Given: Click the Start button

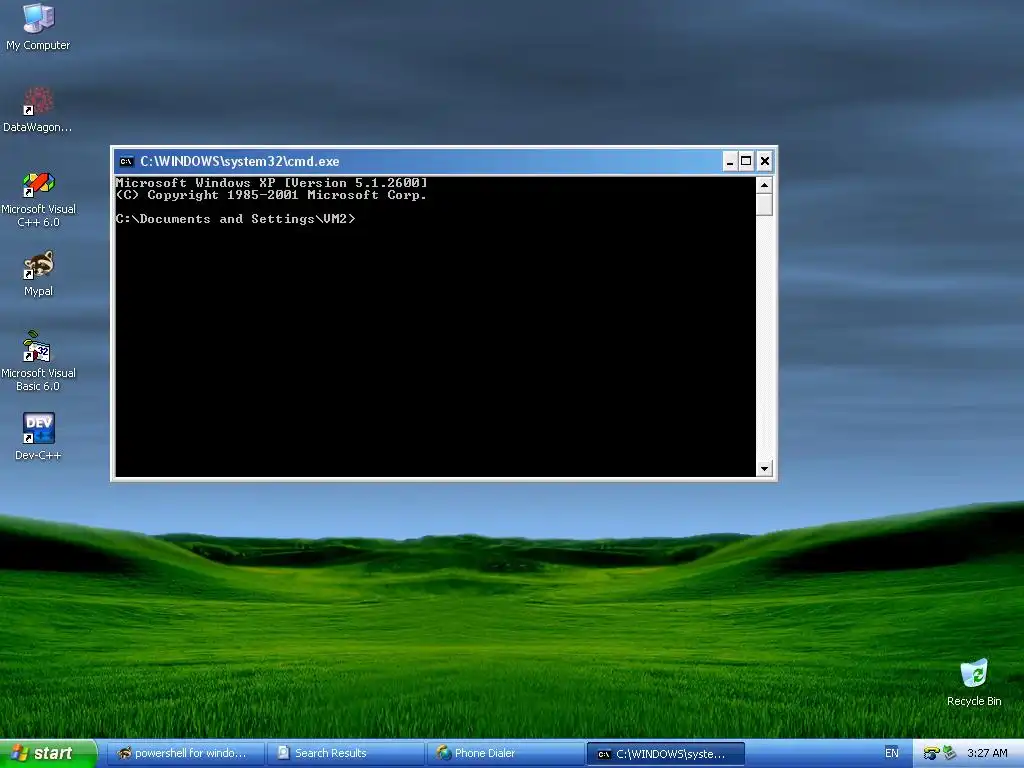Looking at the screenshot, I should point(48,753).
